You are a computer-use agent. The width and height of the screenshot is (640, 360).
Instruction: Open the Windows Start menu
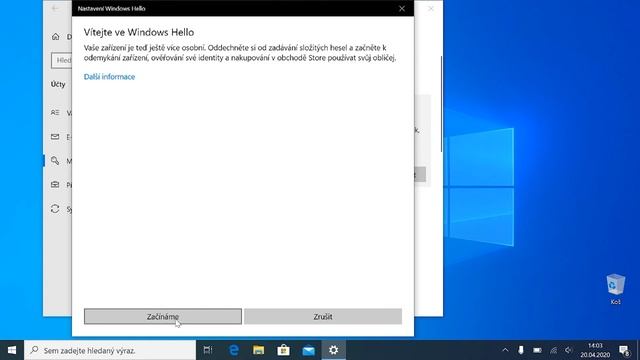(12, 350)
